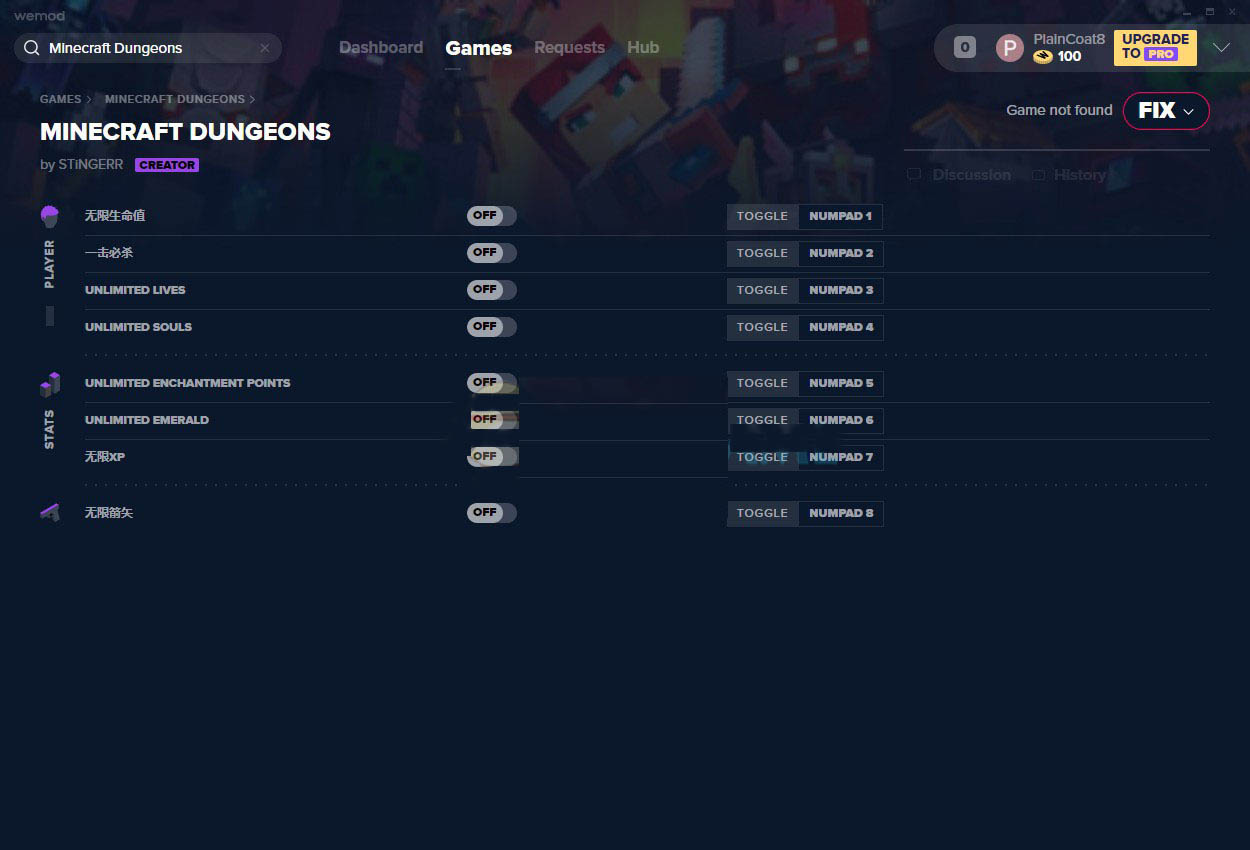This screenshot has width=1250, height=850.
Task: Toggle the 无限箭矢 cheat switch
Action: [492, 513]
